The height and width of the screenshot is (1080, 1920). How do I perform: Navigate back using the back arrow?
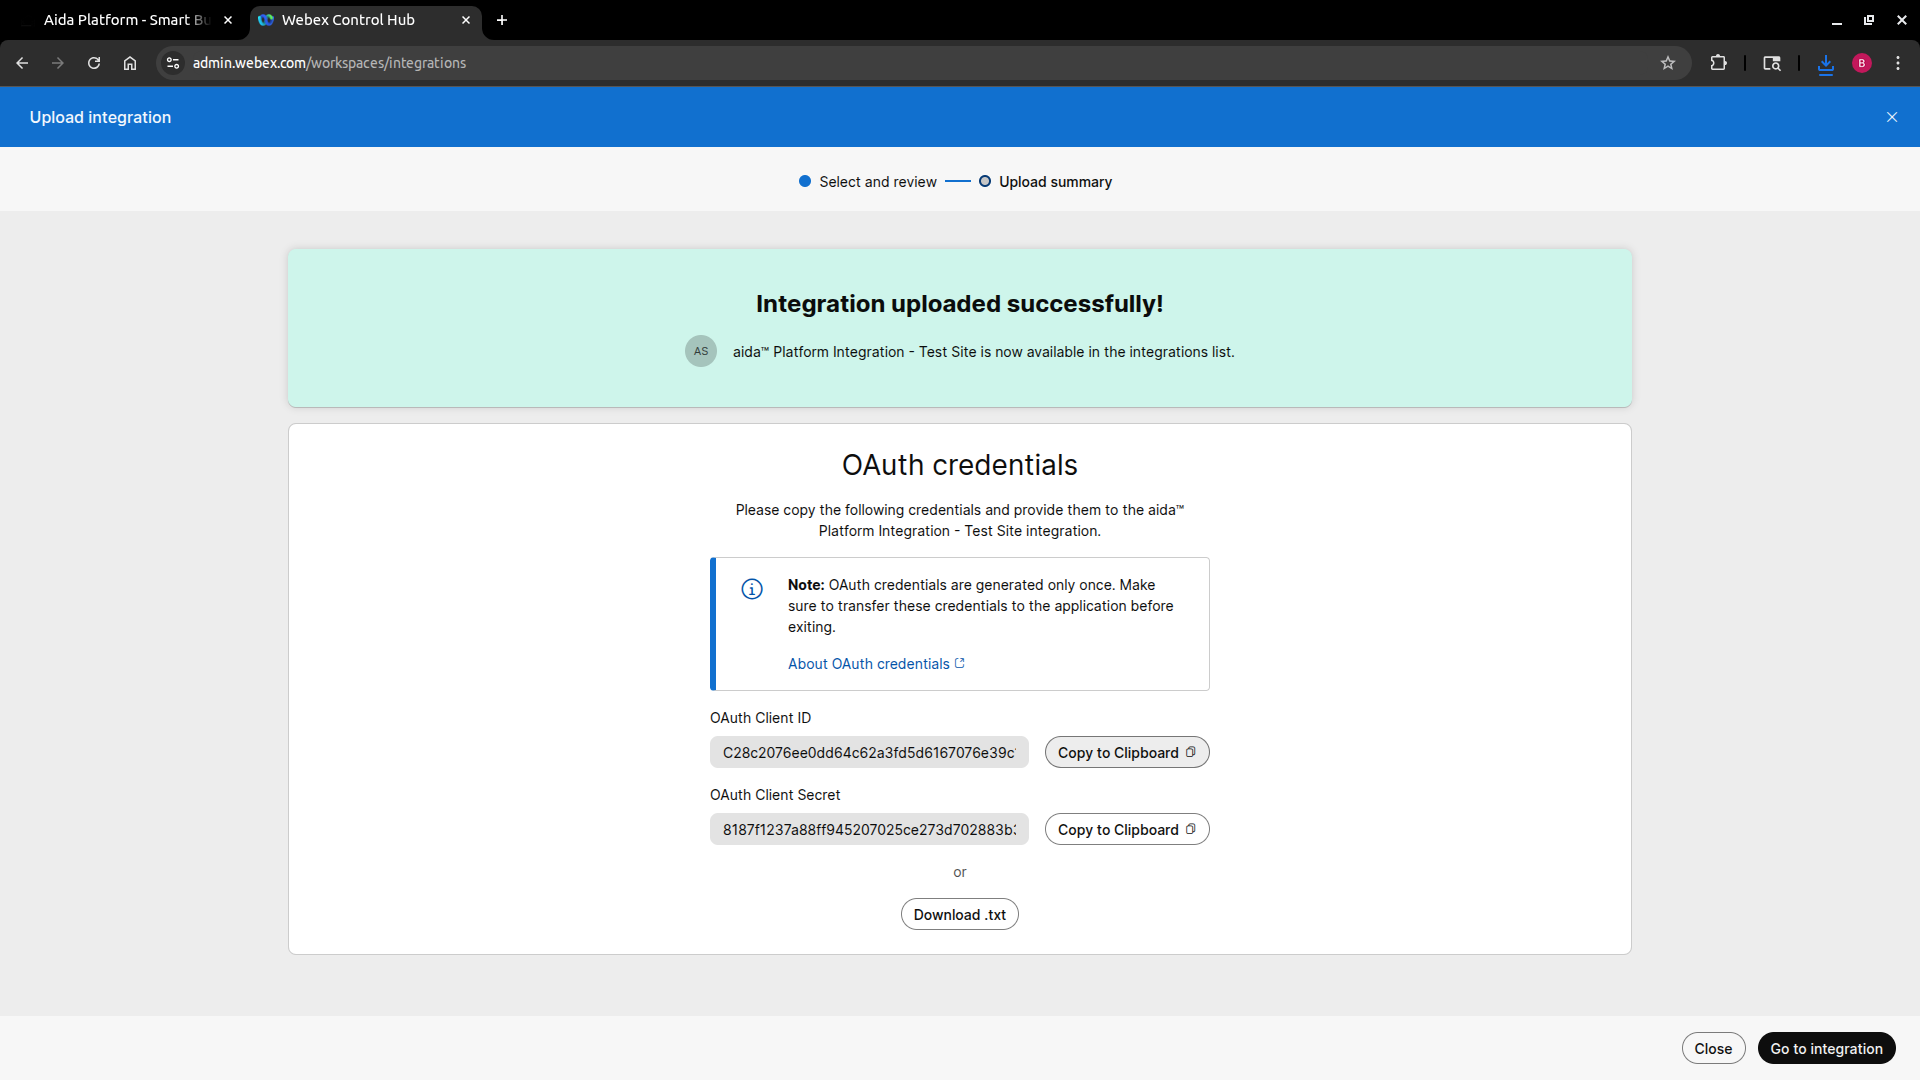22,62
